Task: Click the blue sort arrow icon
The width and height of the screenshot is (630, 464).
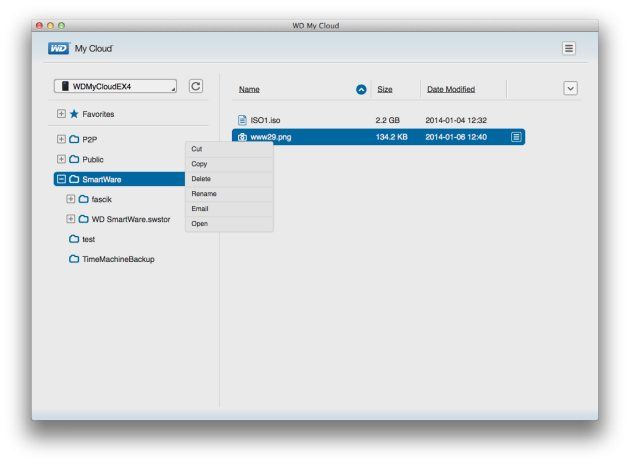Action: pos(361,89)
